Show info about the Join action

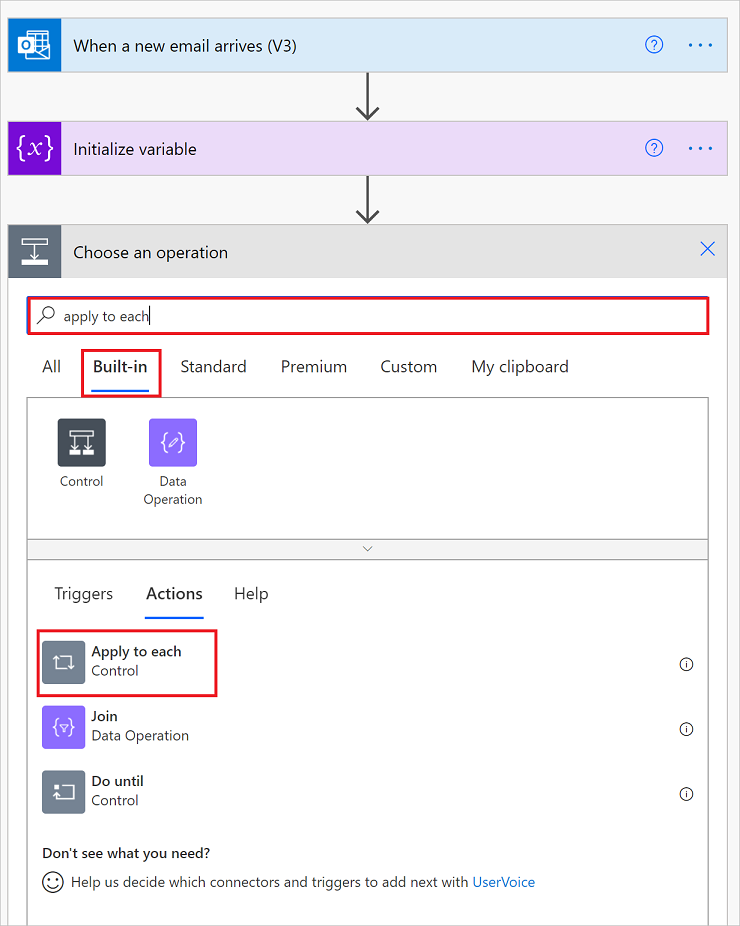point(686,729)
